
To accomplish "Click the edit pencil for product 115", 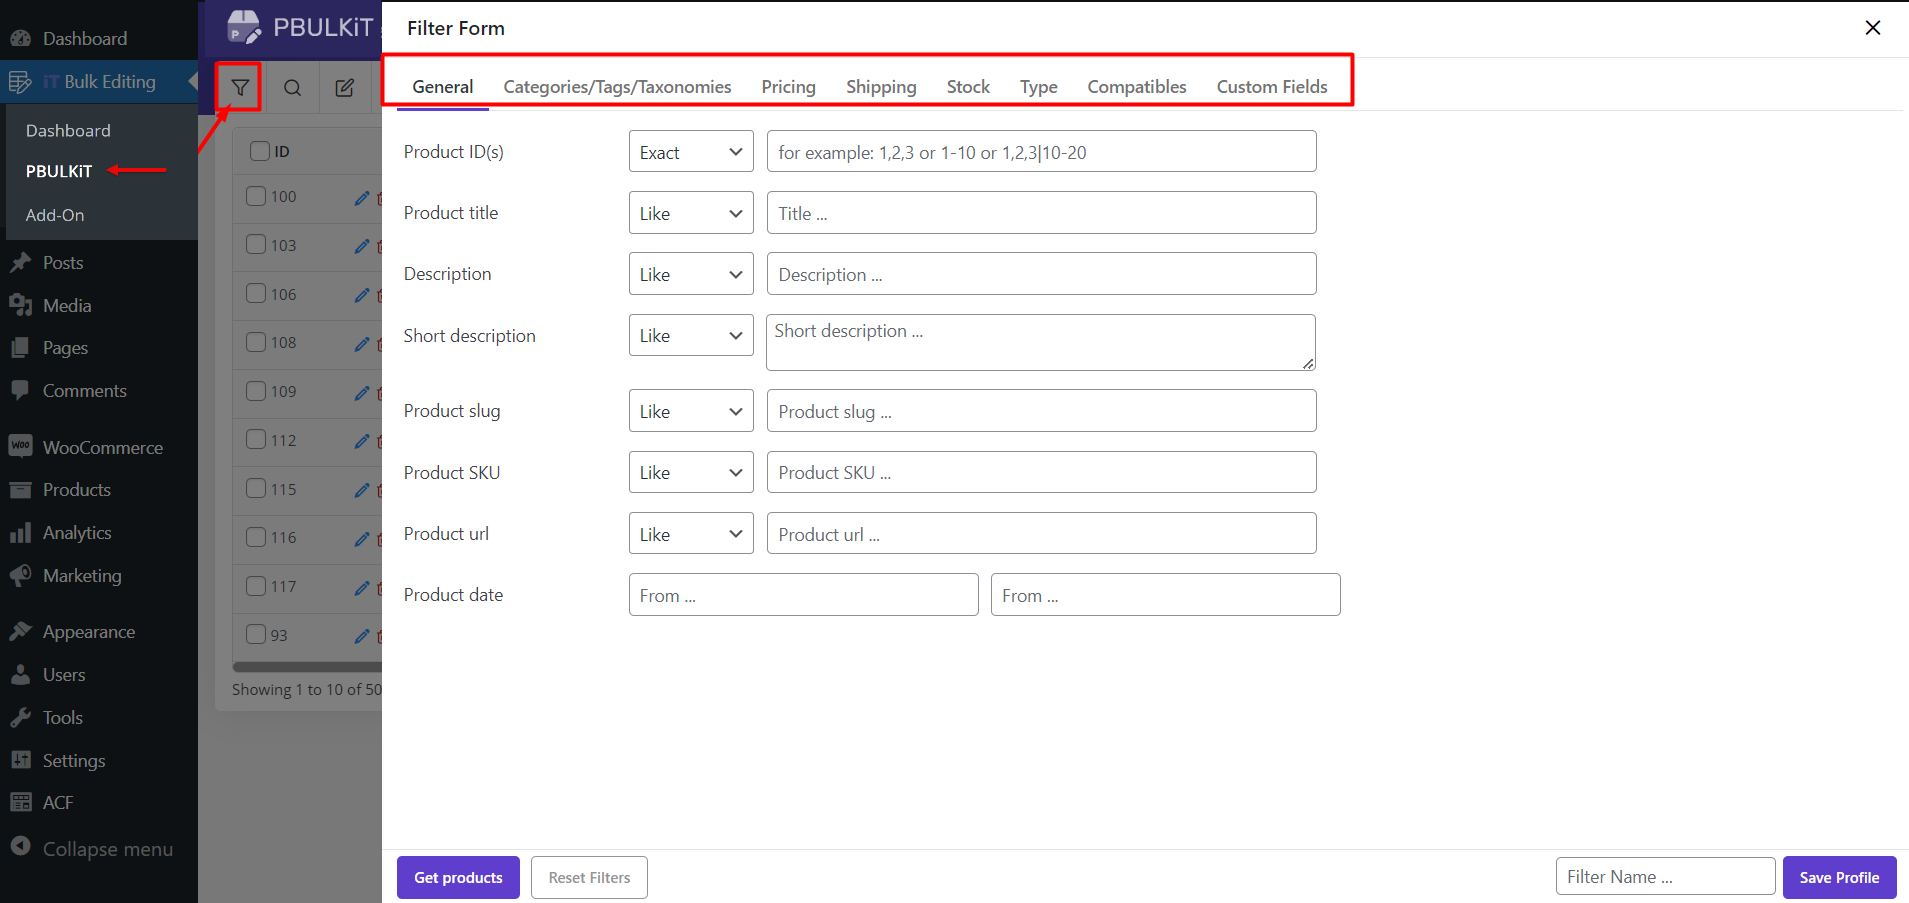I will pyautogui.click(x=362, y=490).
